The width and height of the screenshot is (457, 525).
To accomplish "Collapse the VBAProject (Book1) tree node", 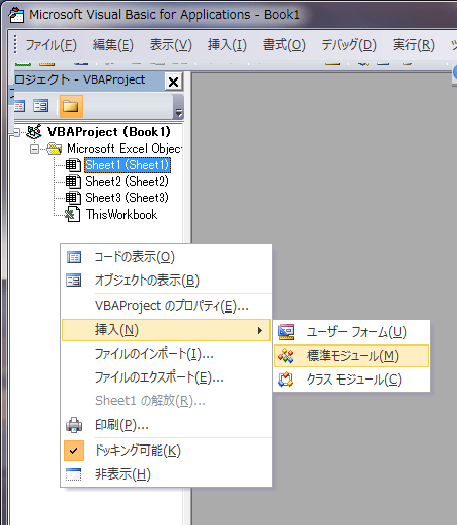I will pyautogui.click(x=16, y=133).
